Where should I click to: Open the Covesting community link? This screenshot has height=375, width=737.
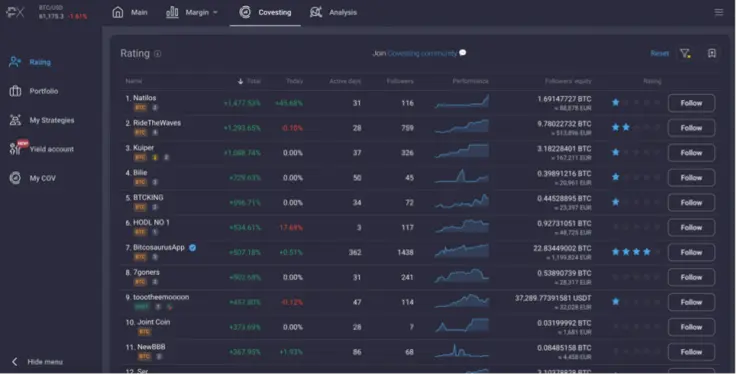pos(422,53)
